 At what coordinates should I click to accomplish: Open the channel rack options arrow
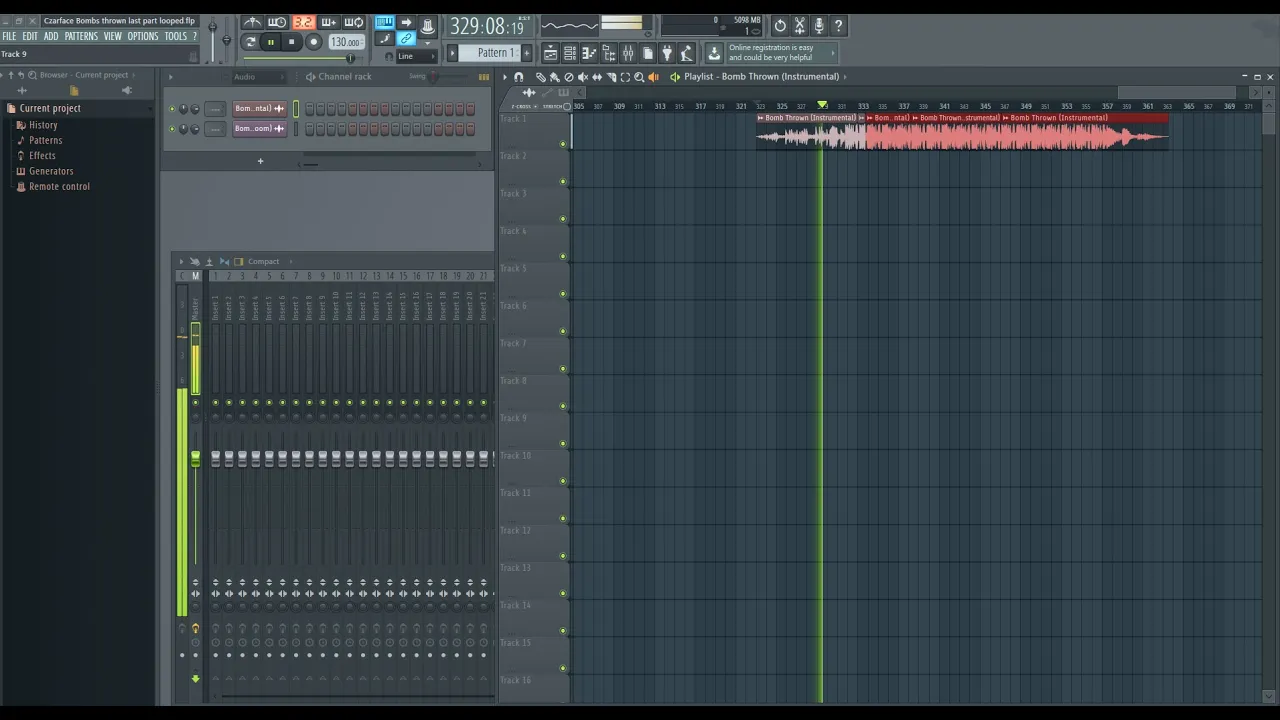pos(171,77)
